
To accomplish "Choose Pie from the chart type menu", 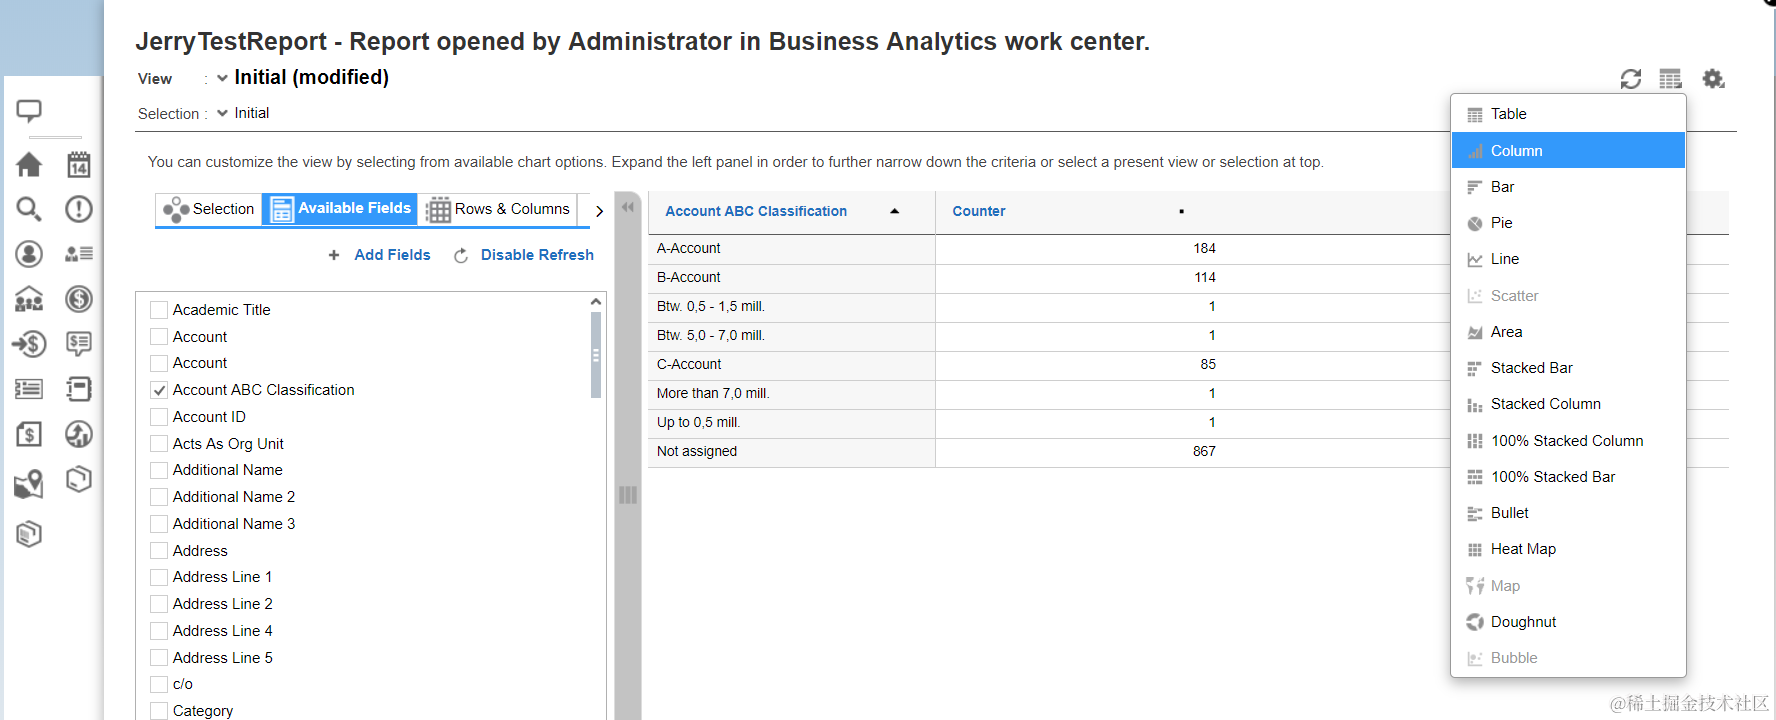I will coord(1501,223).
